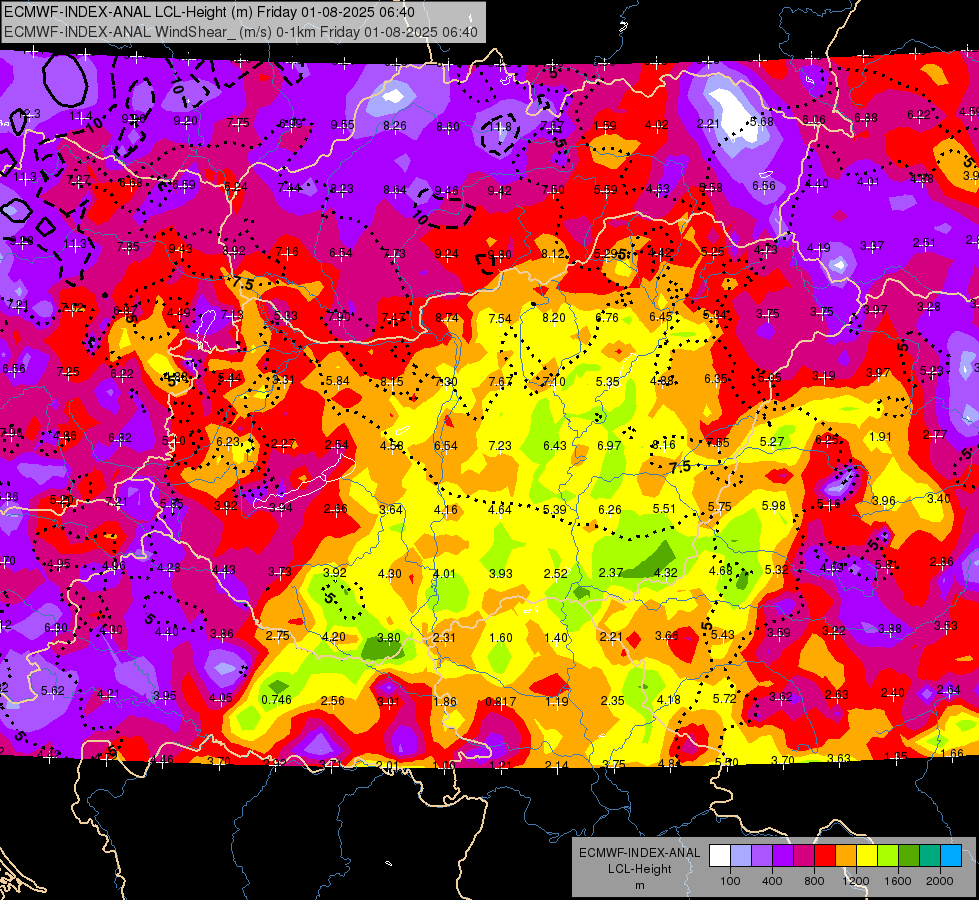Click the wind shear value 6.43
979x900 pixels.
click(554, 445)
